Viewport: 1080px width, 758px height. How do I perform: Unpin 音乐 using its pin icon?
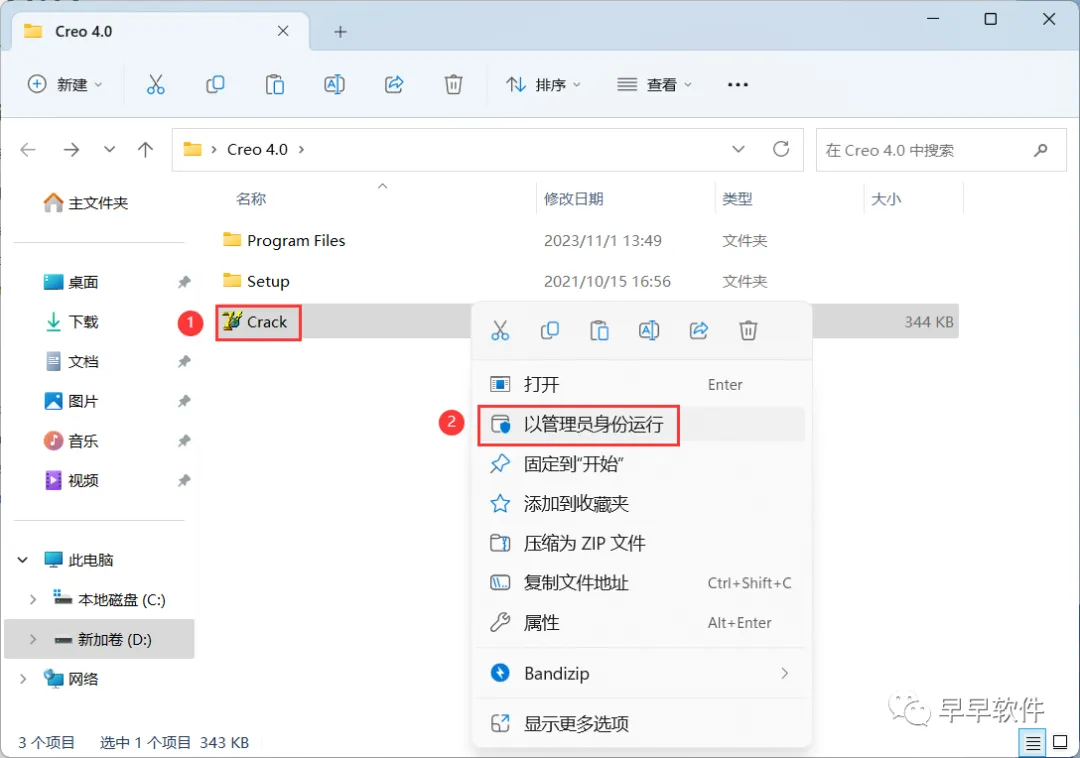coord(184,441)
